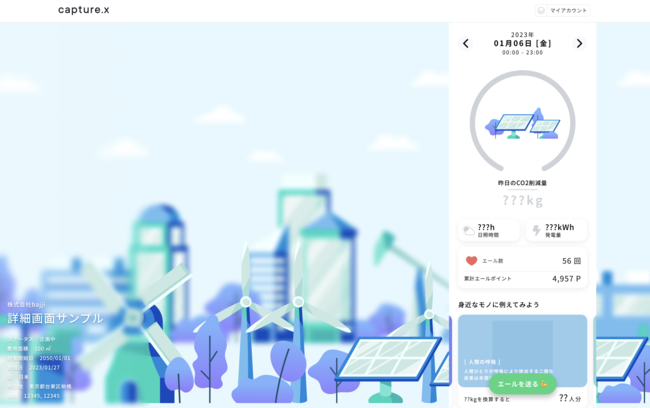This screenshot has height=408, width=650.
Task: Click the circular CO2 gauge ring
Action: pyautogui.click(x=522, y=121)
